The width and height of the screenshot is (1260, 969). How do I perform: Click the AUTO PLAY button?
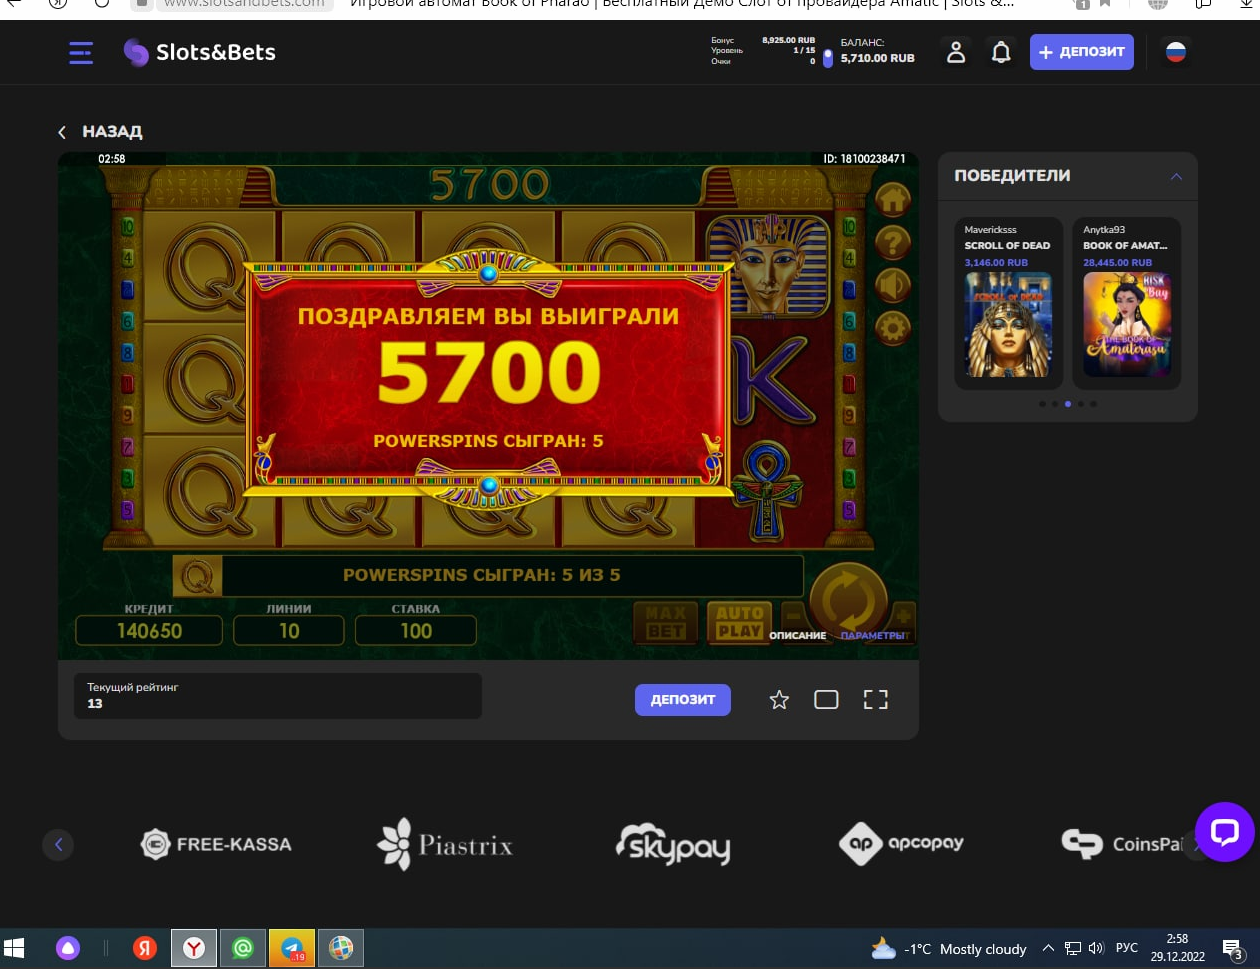740,622
